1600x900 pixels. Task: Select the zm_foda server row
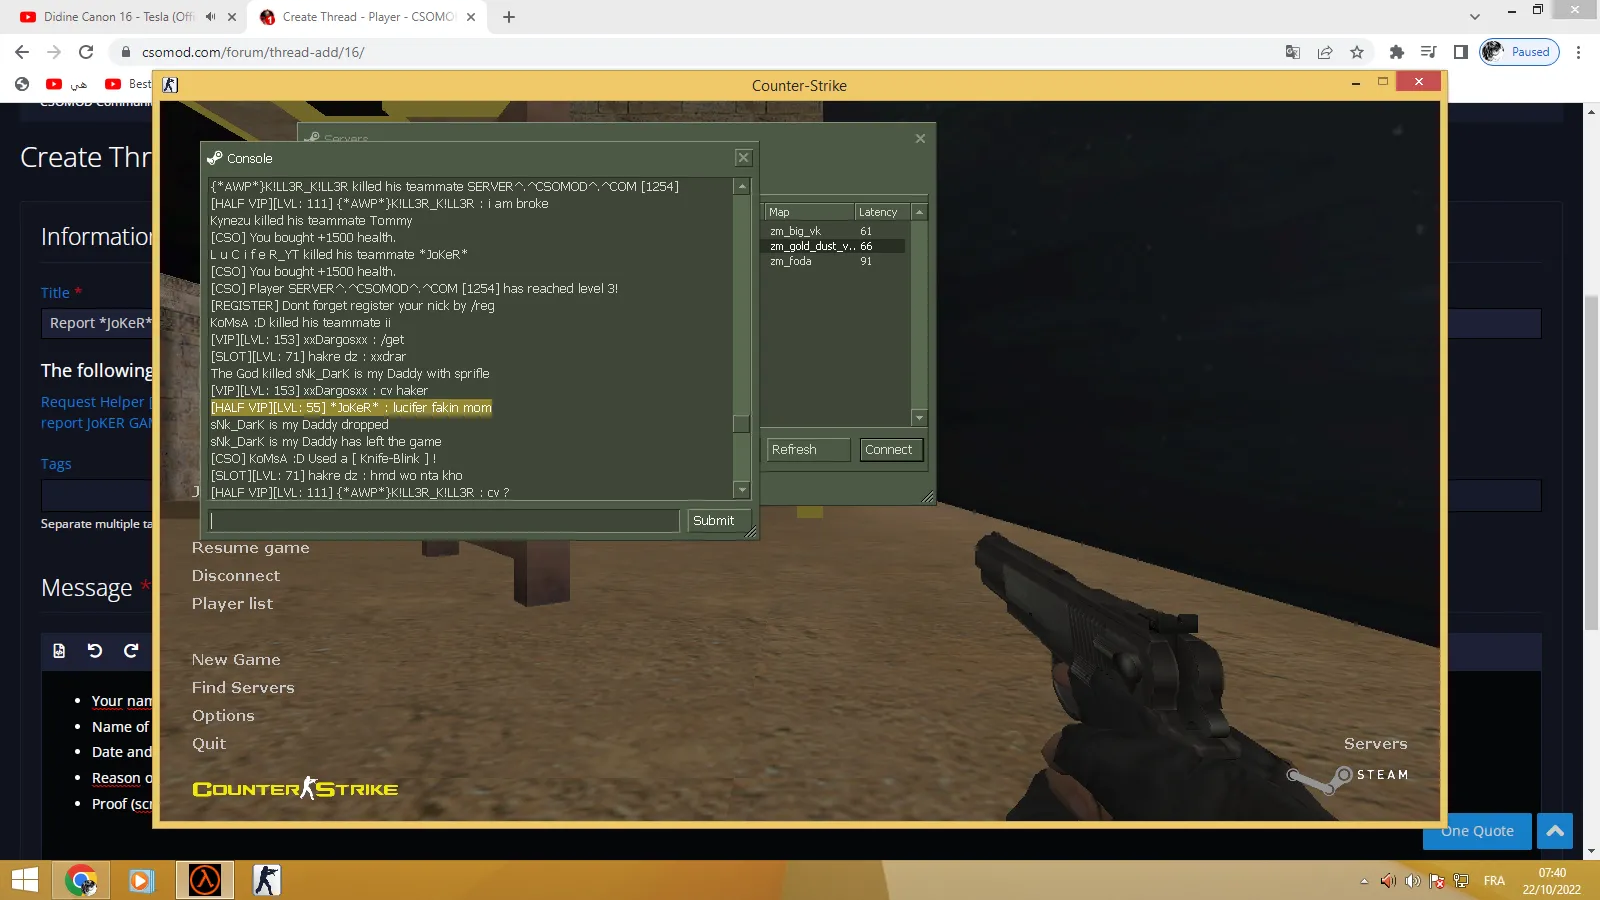point(835,261)
